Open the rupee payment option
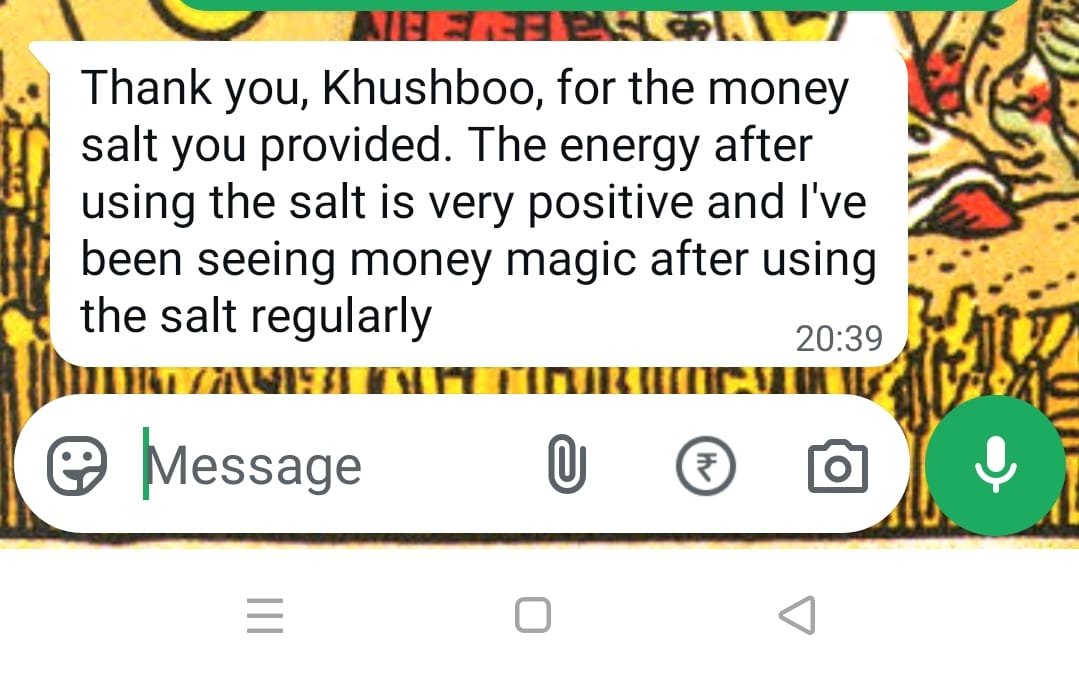Screen dimensions: 1079x681 click(x=705, y=466)
